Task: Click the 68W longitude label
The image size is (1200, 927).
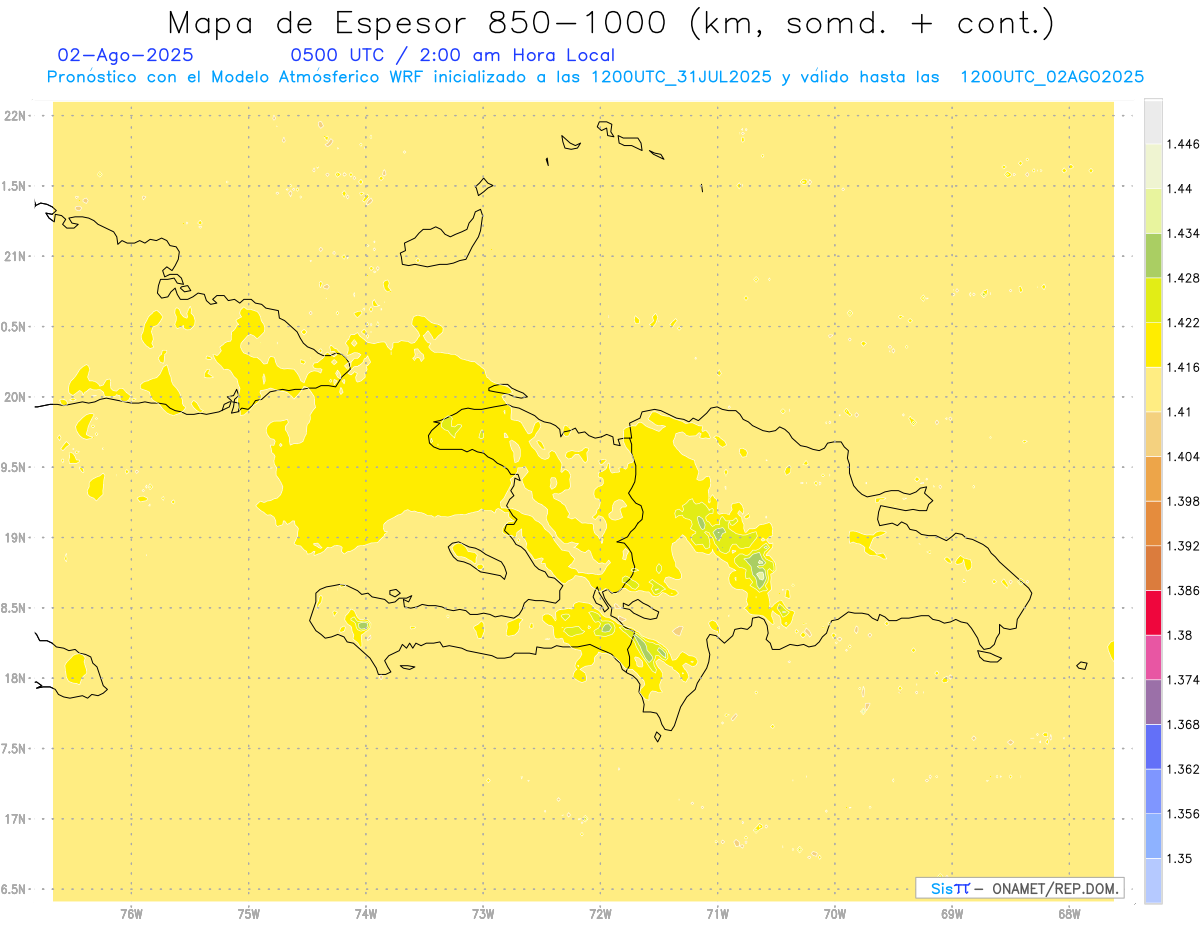Action: (x=1069, y=913)
